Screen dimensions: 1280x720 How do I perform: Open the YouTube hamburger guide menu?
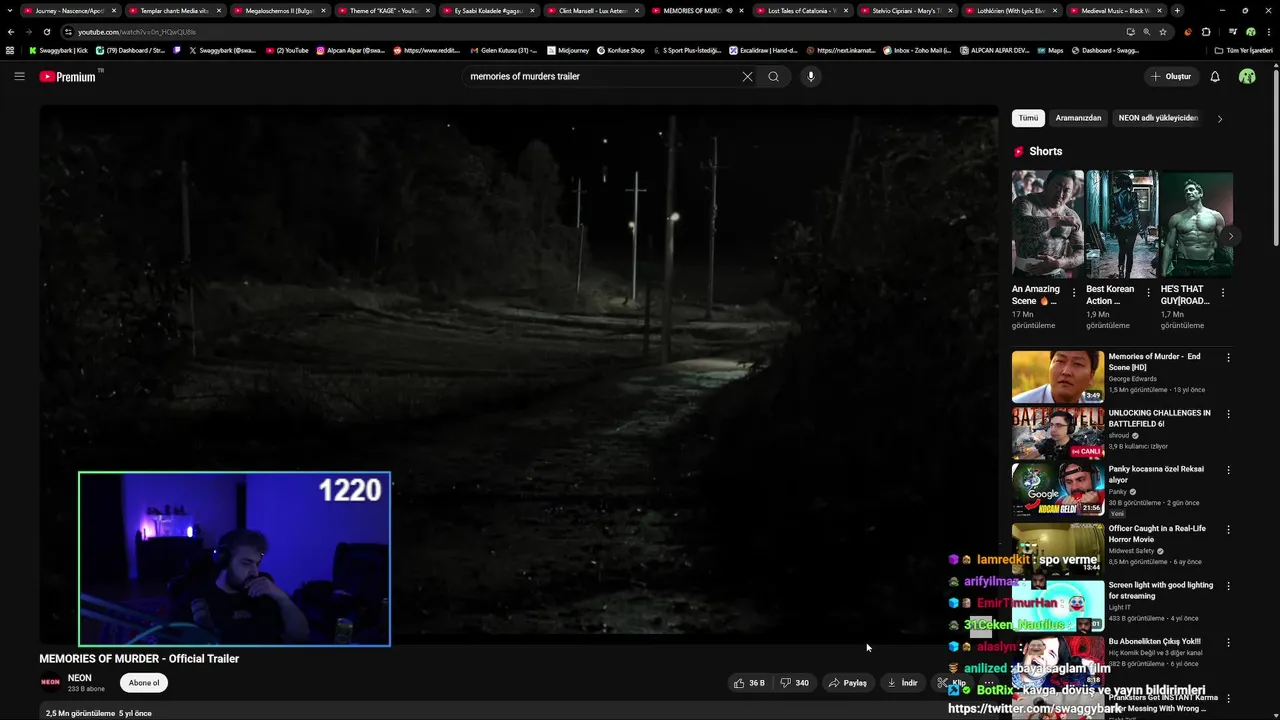click(x=19, y=76)
